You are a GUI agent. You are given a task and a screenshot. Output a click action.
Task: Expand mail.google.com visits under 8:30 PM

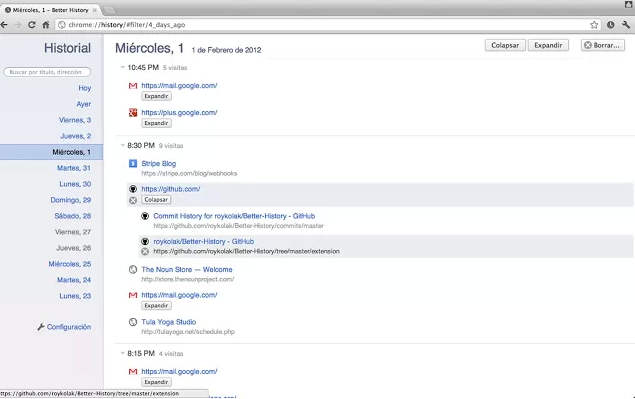click(156, 306)
